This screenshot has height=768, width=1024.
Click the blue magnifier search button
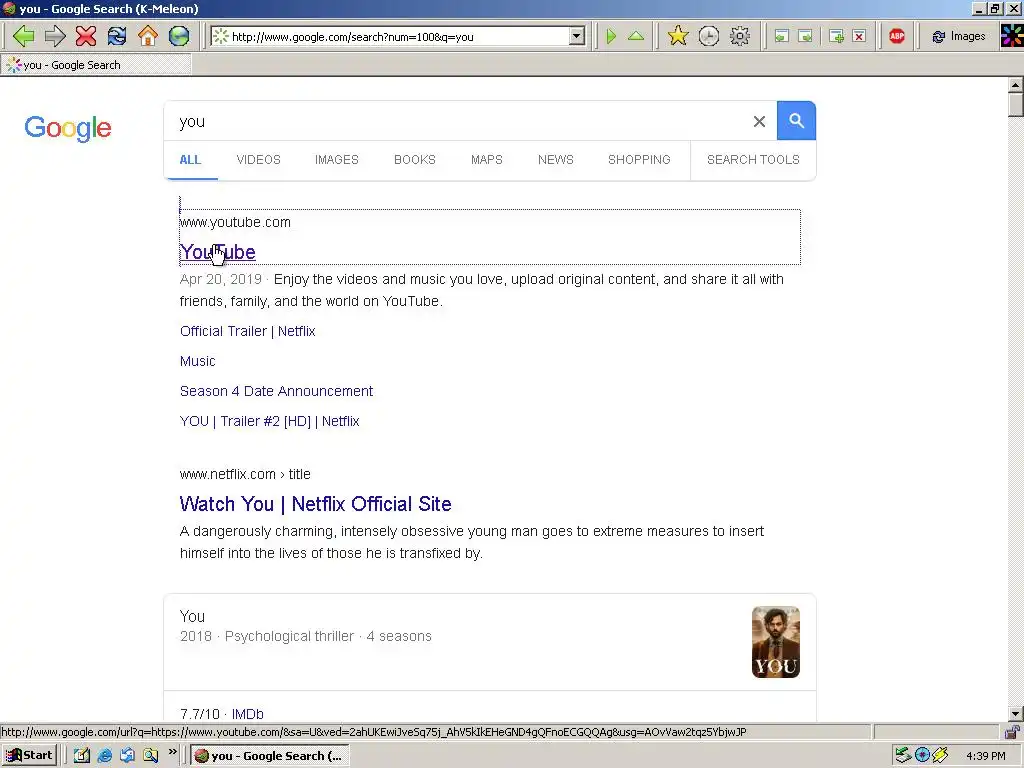[x=796, y=120]
